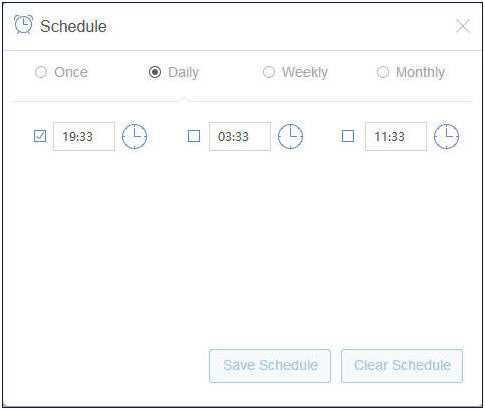Select the Daily radio button
This screenshot has height=410, width=485.
pos(155,72)
